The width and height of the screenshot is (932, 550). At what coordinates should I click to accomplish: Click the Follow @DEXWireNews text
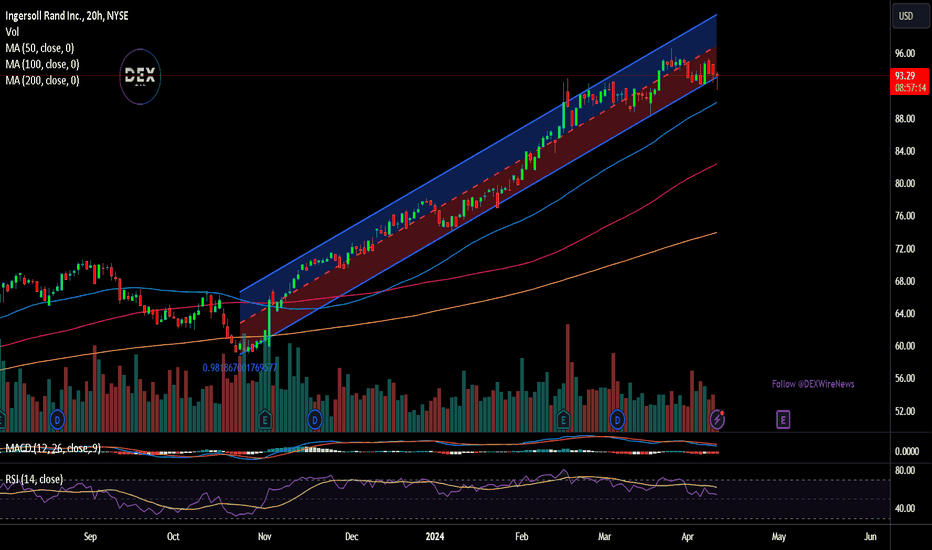813,384
